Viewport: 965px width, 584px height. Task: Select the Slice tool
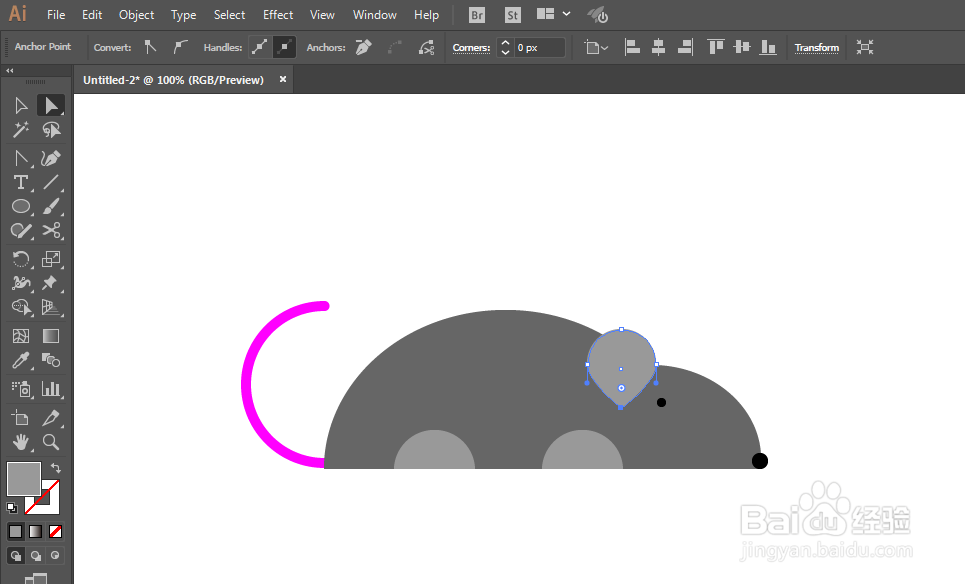pyautogui.click(x=51, y=418)
